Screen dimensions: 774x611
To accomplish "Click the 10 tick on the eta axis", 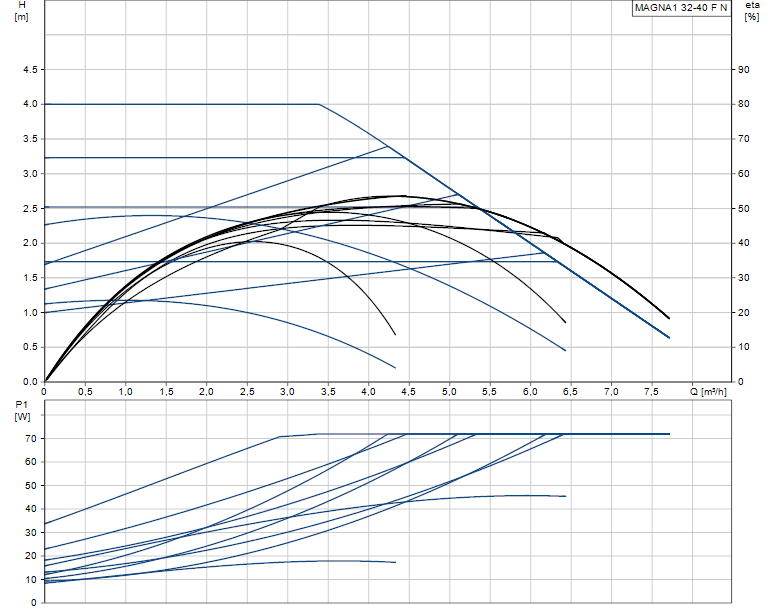I will (743, 348).
